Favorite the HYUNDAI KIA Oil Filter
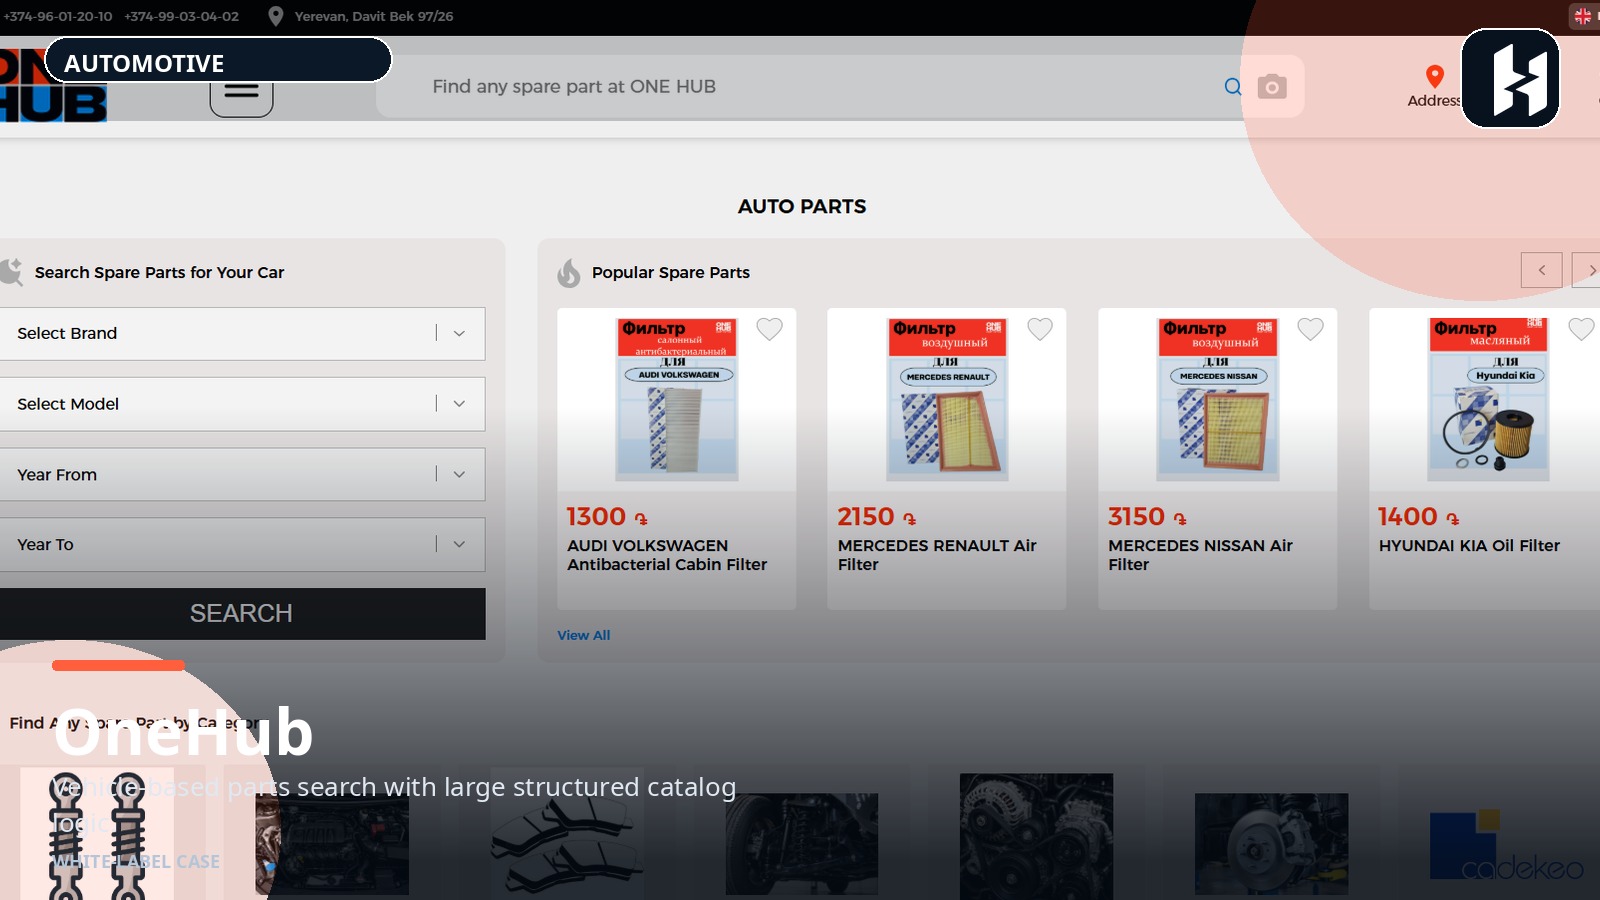1600x900 pixels. [x=1581, y=329]
